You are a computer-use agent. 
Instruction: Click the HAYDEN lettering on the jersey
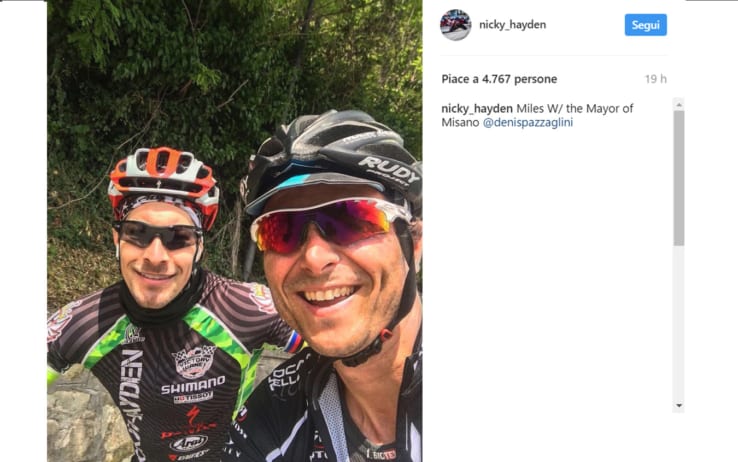[x=131, y=405]
